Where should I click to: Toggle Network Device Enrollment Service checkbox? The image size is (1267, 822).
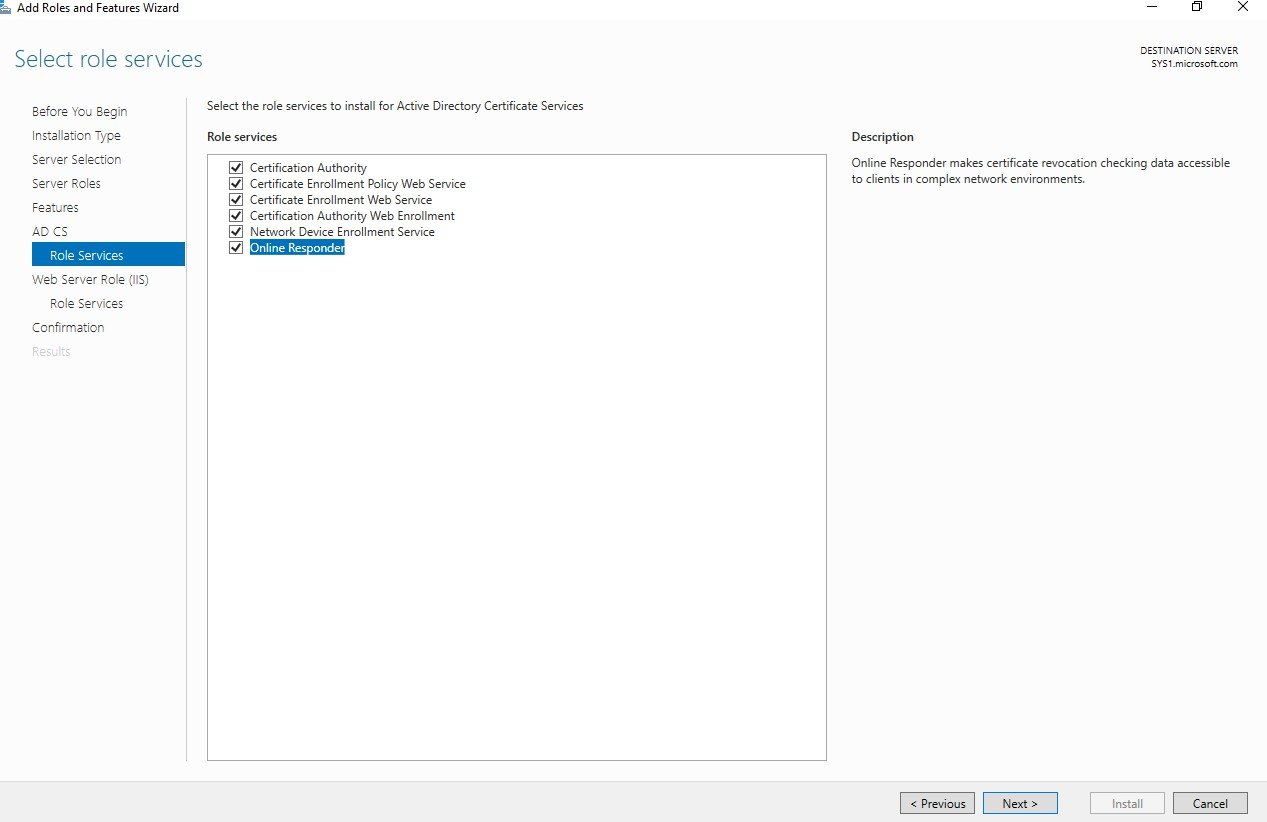[236, 232]
